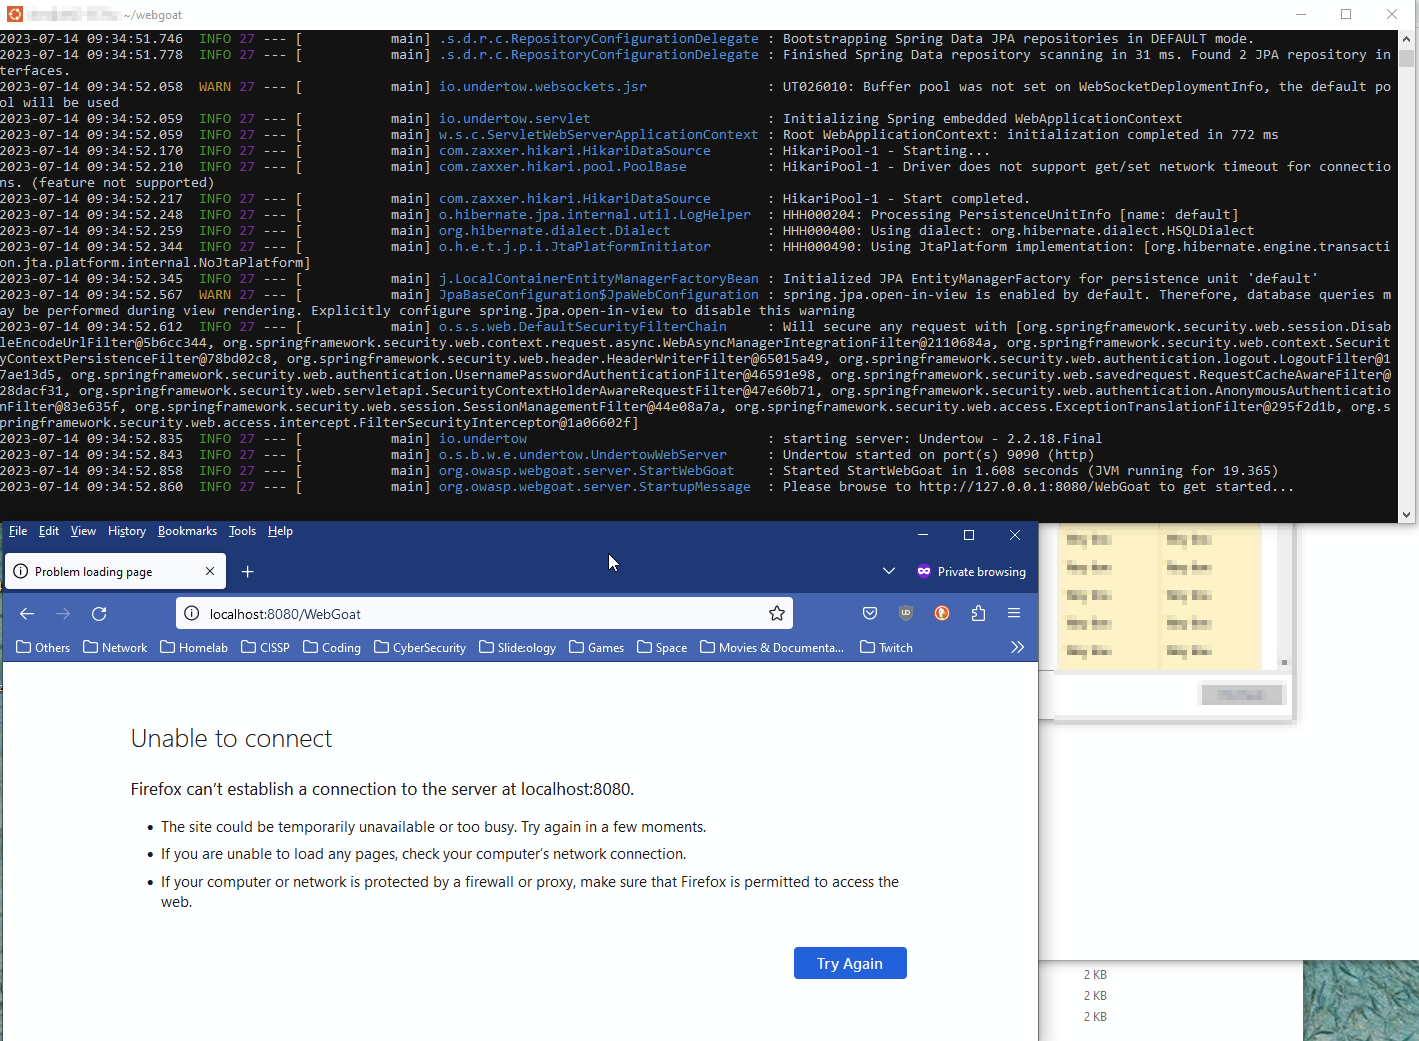Viewport: 1419px width, 1041px height.
Task: Click the Firefox forward arrow
Action: click(63, 613)
